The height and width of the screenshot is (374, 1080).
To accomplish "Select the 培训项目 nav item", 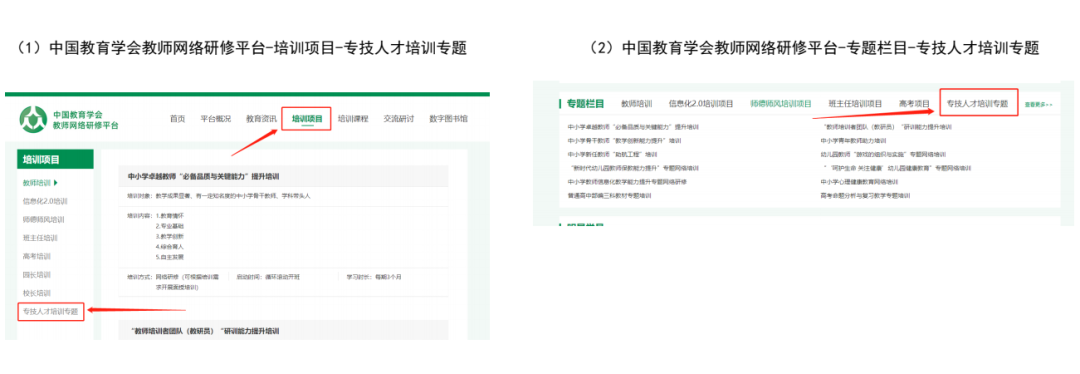I will click(307, 118).
